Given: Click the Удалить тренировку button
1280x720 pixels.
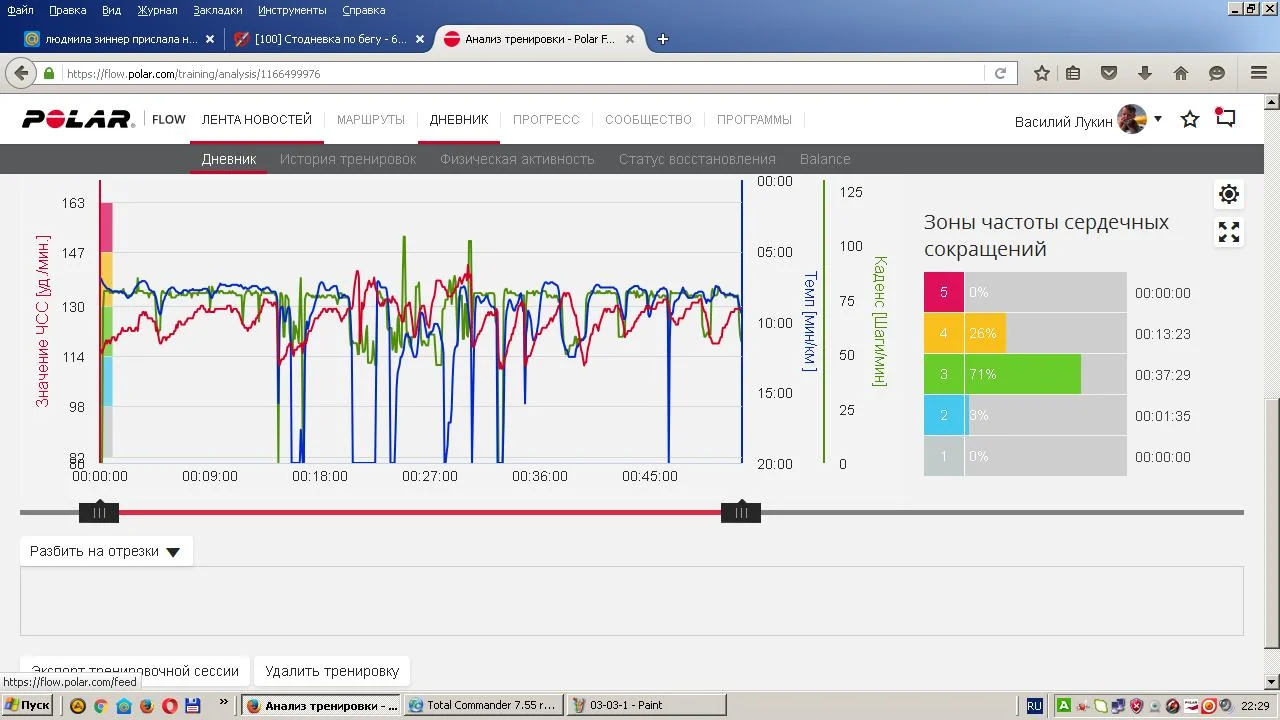Looking at the screenshot, I should tap(332, 671).
